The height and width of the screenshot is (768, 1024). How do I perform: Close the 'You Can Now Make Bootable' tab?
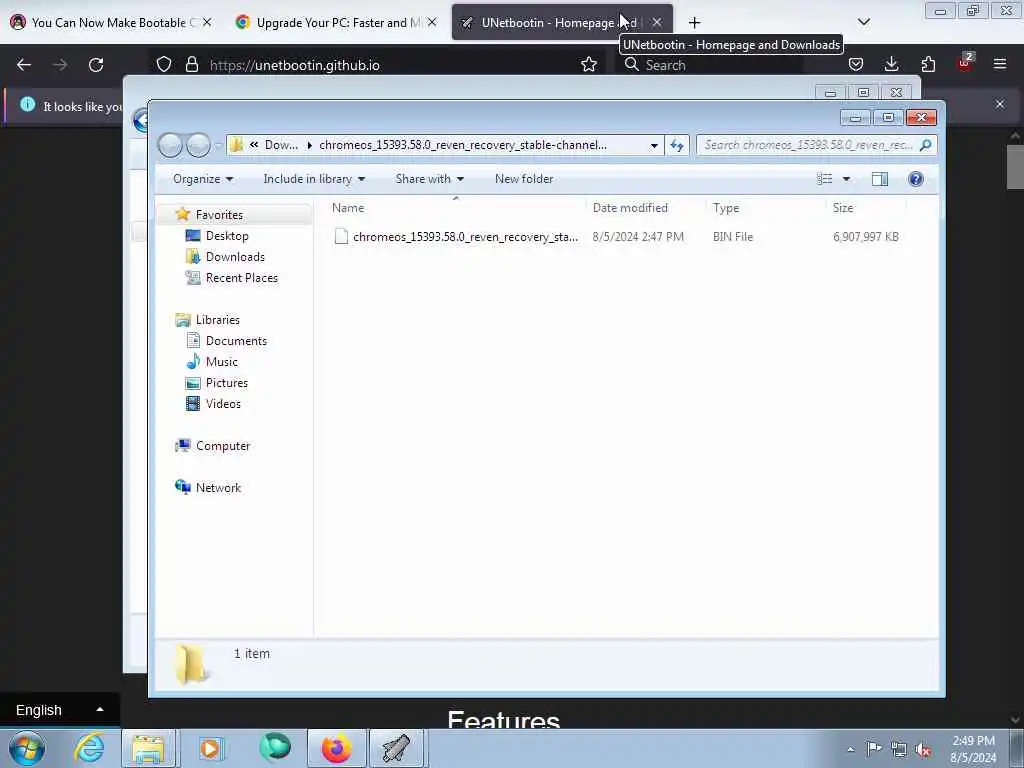click(x=206, y=22)
